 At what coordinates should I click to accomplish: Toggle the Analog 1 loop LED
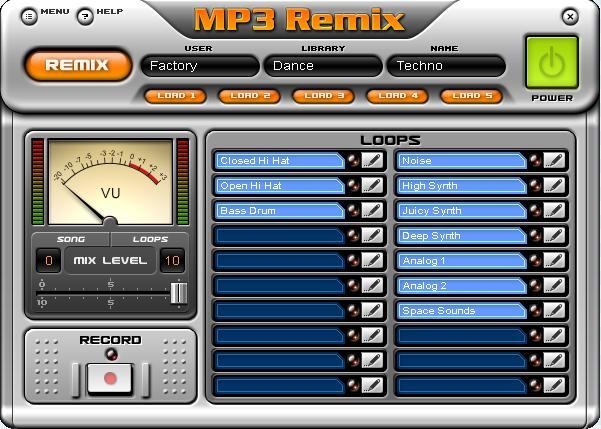coord(535,260)
